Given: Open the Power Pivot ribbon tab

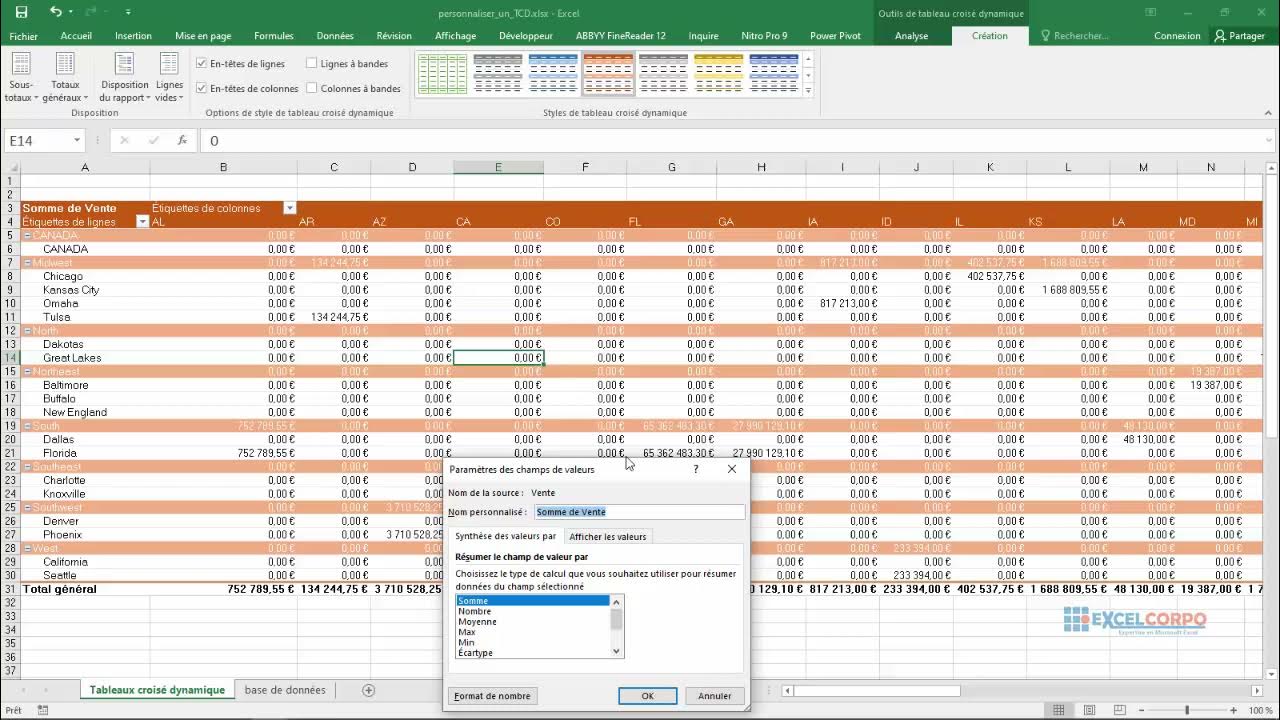Looking at the screenshot, I should pos(835,36).
